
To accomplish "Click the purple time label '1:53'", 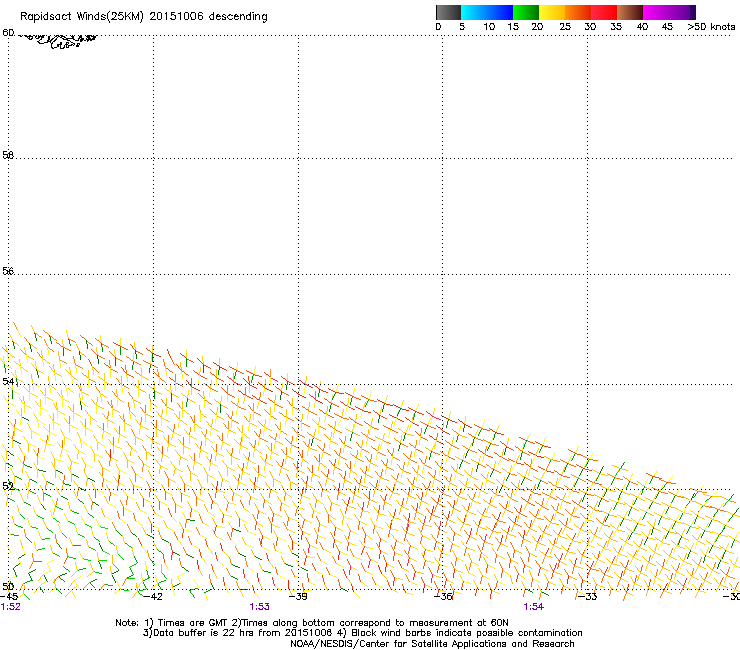I will [x=260, y=607].
